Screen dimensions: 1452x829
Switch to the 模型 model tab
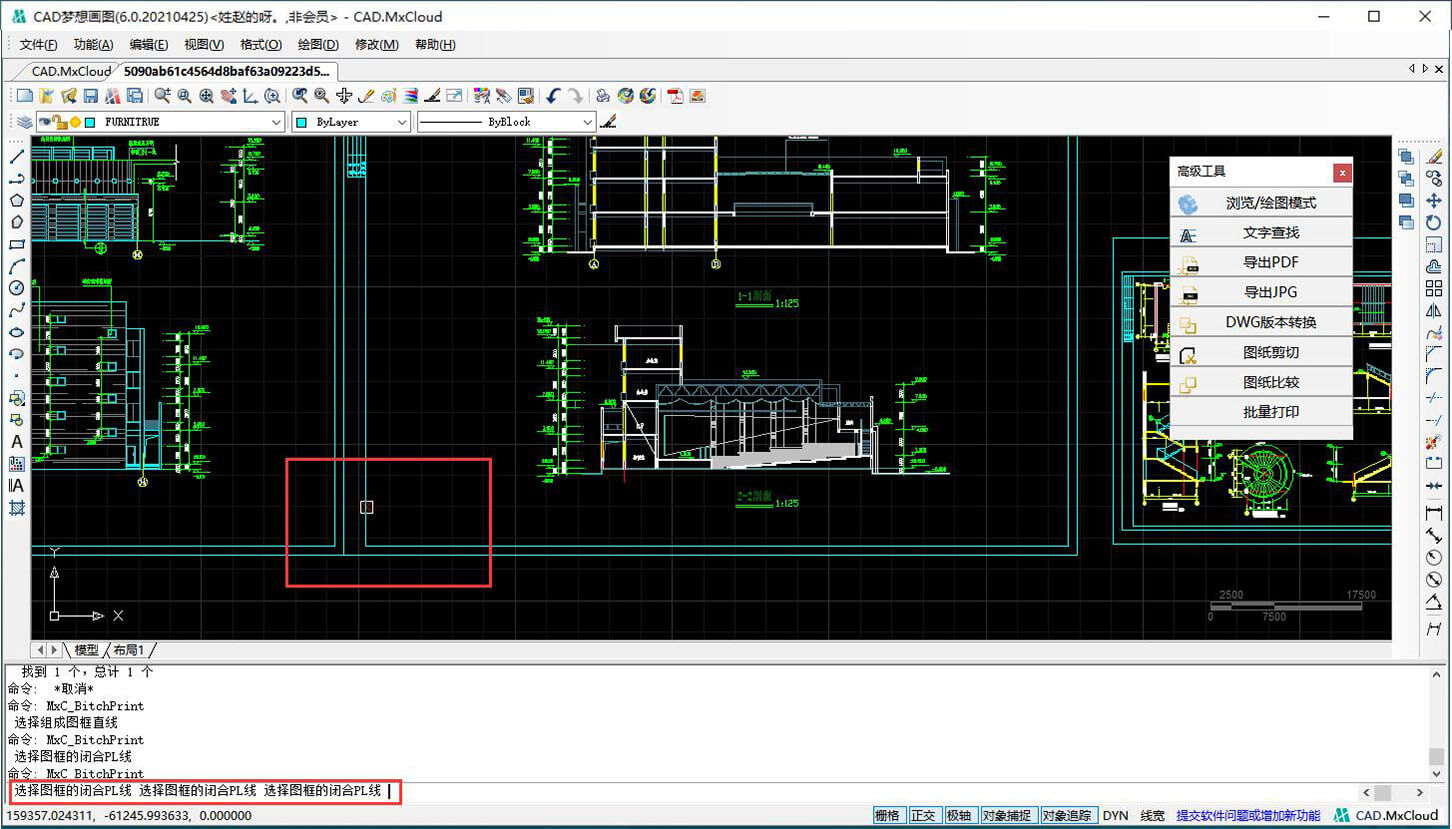[86, 650]
